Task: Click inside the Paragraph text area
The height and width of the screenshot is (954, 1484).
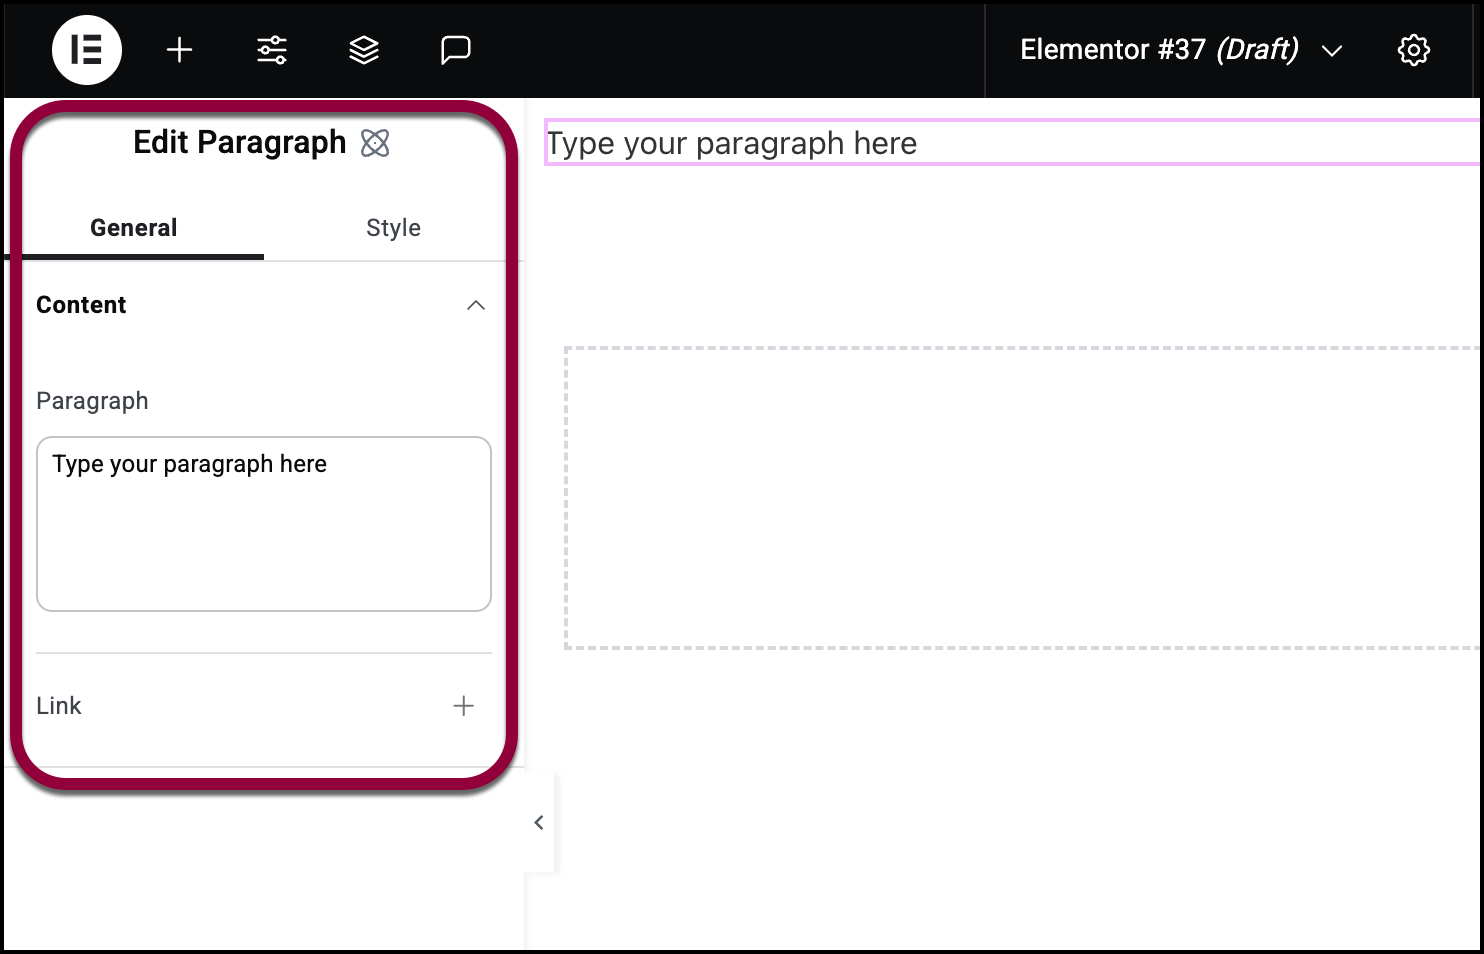Action: tap(264, 524)
